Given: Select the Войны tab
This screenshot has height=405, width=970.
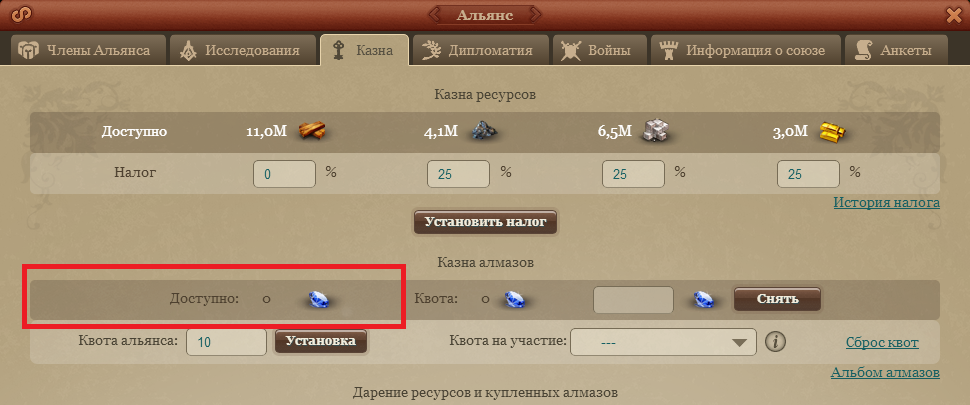Looking at the screenshot, I should 599,50.
